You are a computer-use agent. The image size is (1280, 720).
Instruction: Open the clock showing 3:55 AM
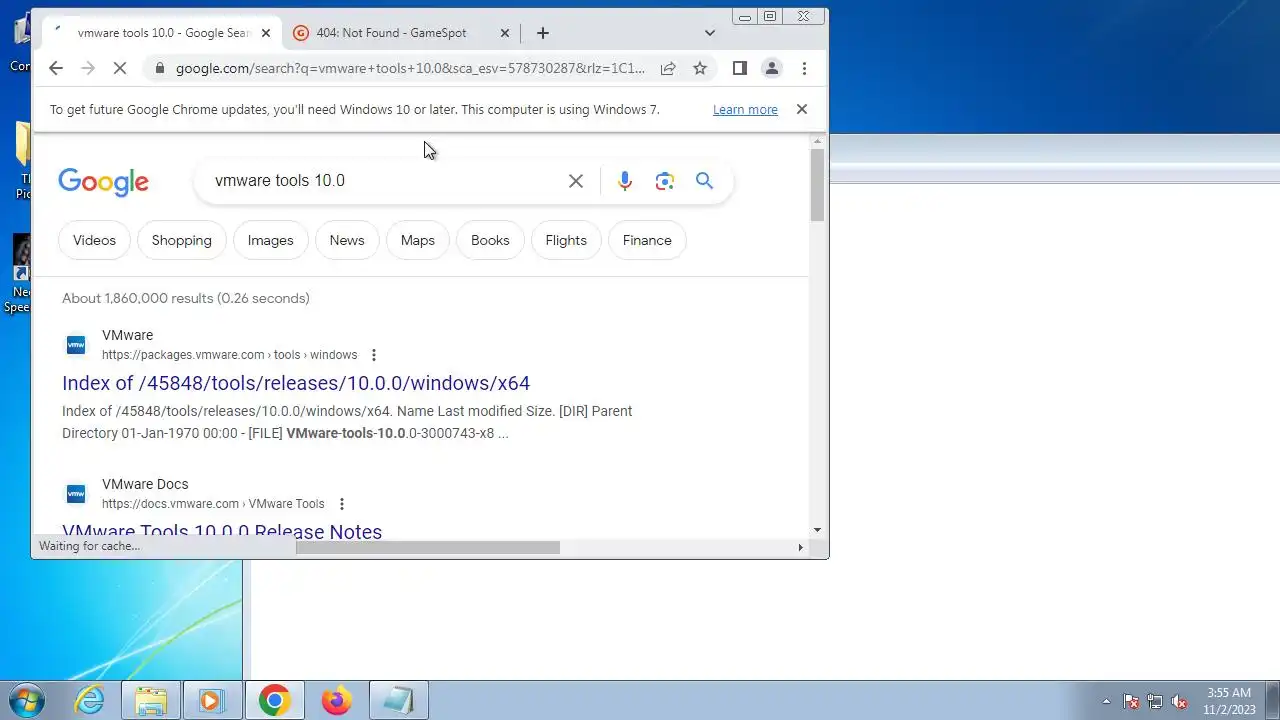click(x=1229, y=701)
